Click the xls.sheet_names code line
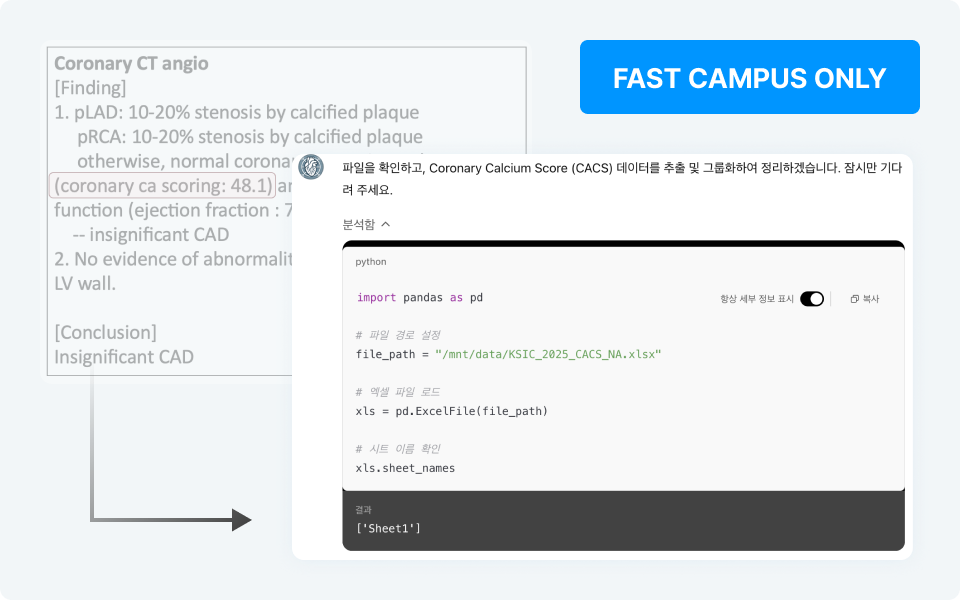The height and width of the screenshot is (600, 960). (x=405, y=468)
